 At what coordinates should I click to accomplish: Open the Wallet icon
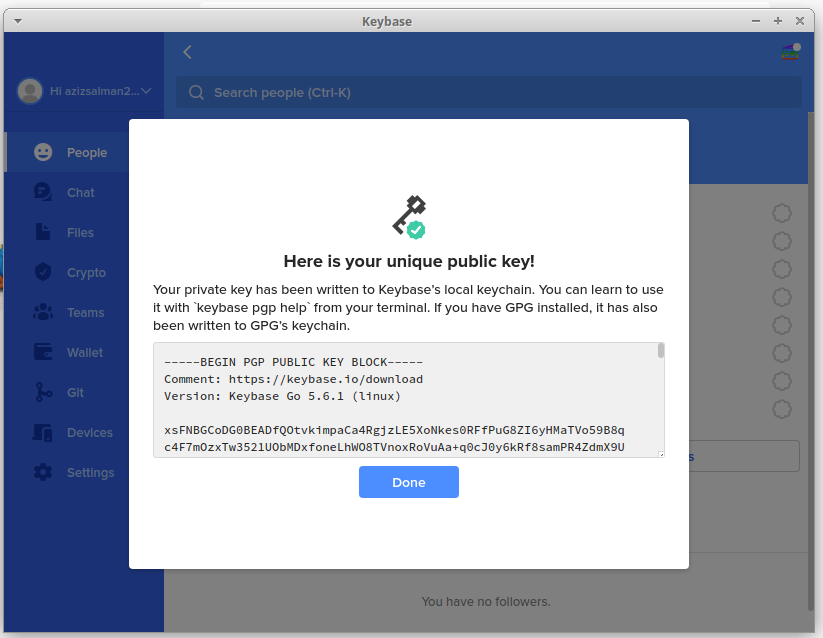pyautogui.click(x=43, y=352)
